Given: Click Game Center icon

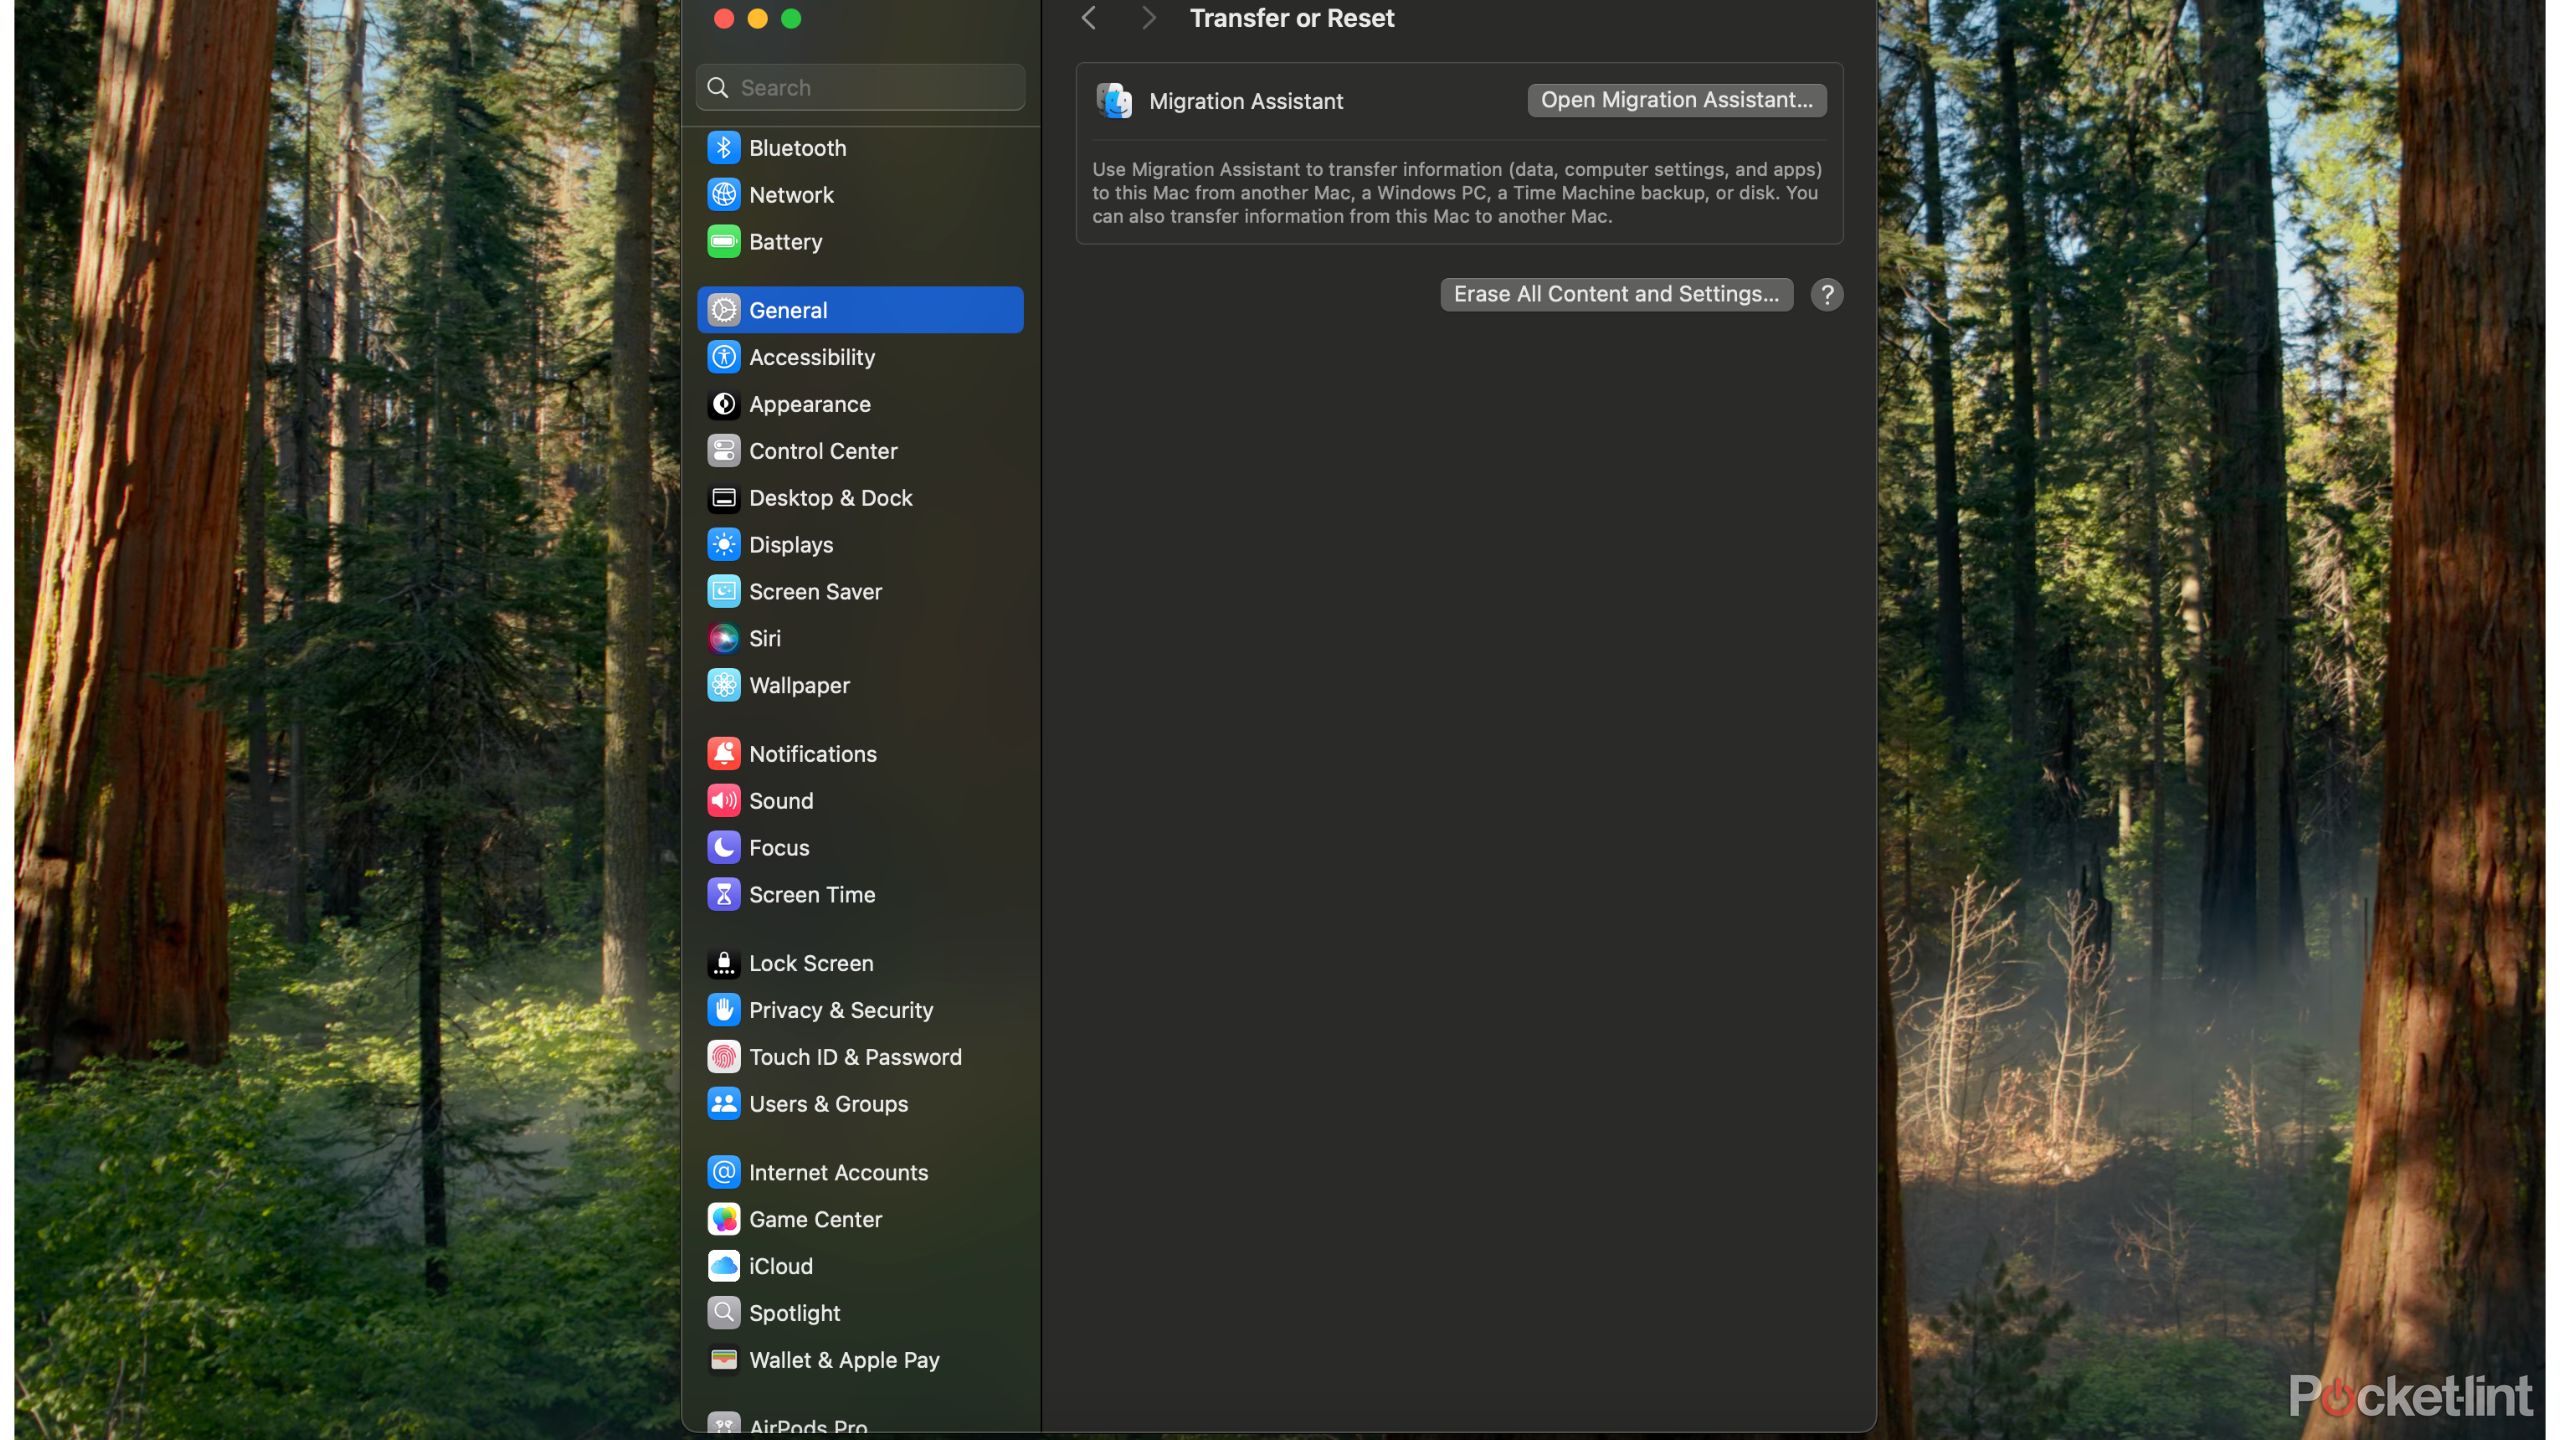Looking at the screenshot, I should (724, 1219).
